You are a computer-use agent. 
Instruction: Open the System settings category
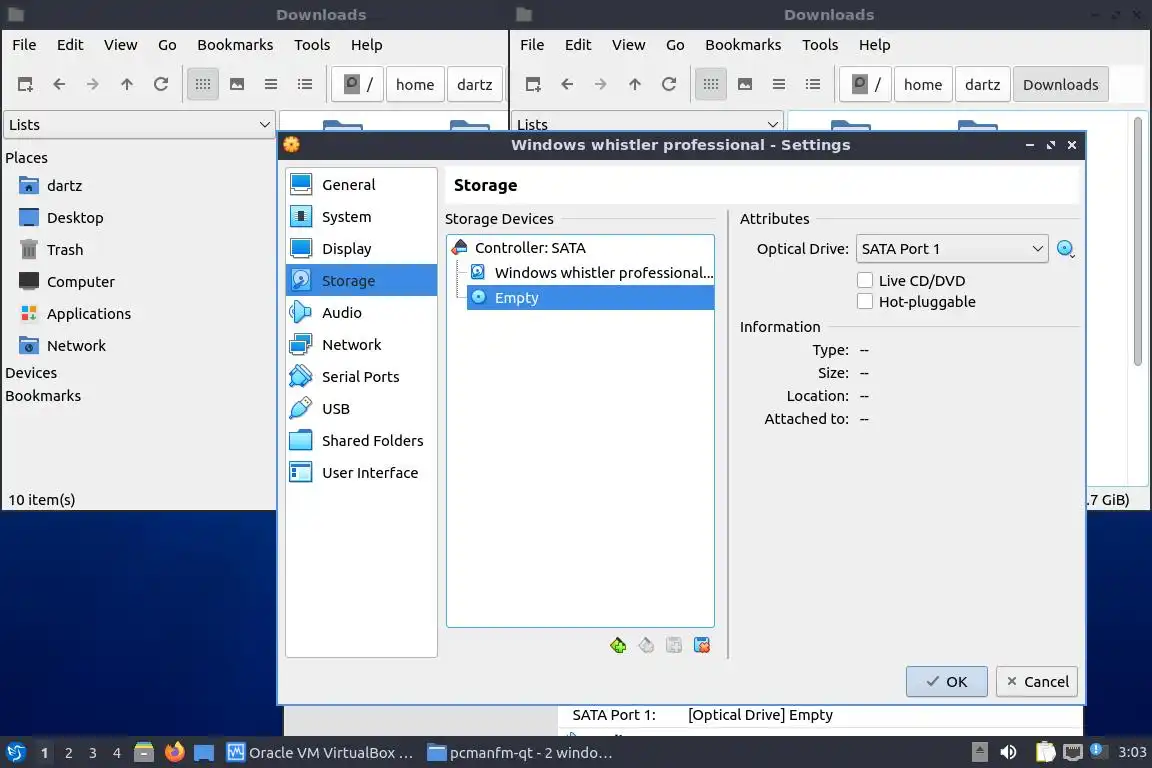(x=361, y=217)
